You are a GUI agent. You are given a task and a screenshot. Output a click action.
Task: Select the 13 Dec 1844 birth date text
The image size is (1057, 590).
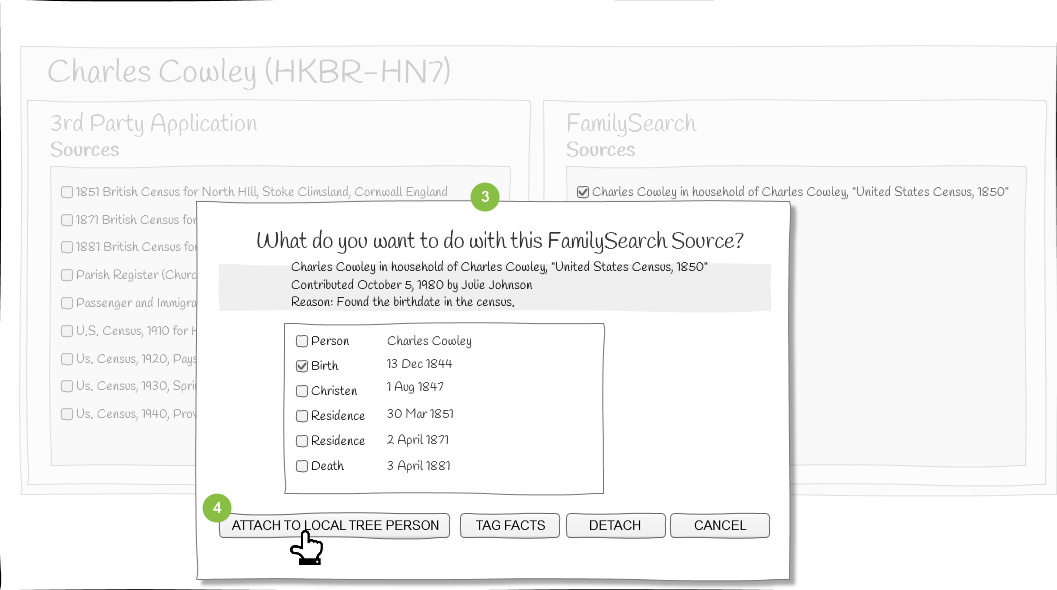coord(419,364)
